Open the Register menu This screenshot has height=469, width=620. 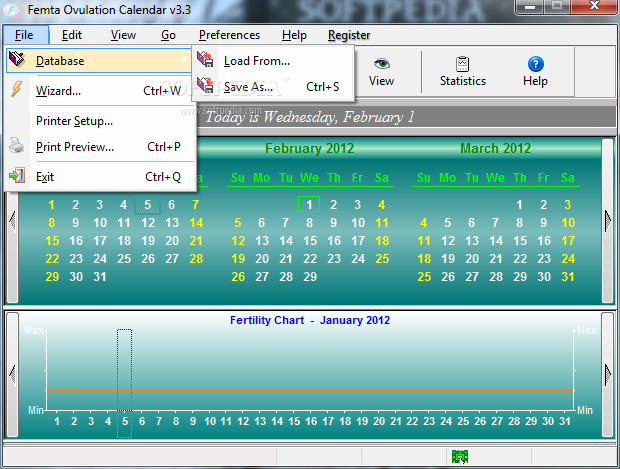[349, 35]
